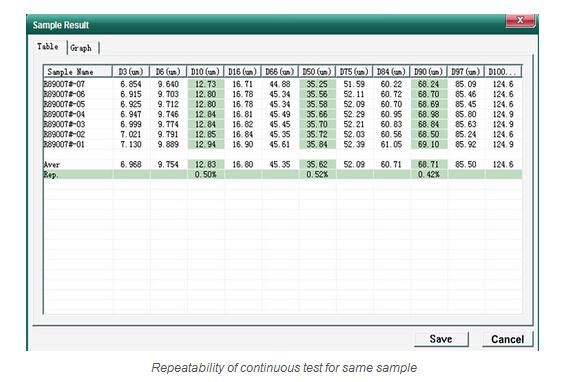Image resolution: width=570 pixels, height=382 pixels.
Task: Click the highlighted D50 value 35.25
Action: (317, 84)
